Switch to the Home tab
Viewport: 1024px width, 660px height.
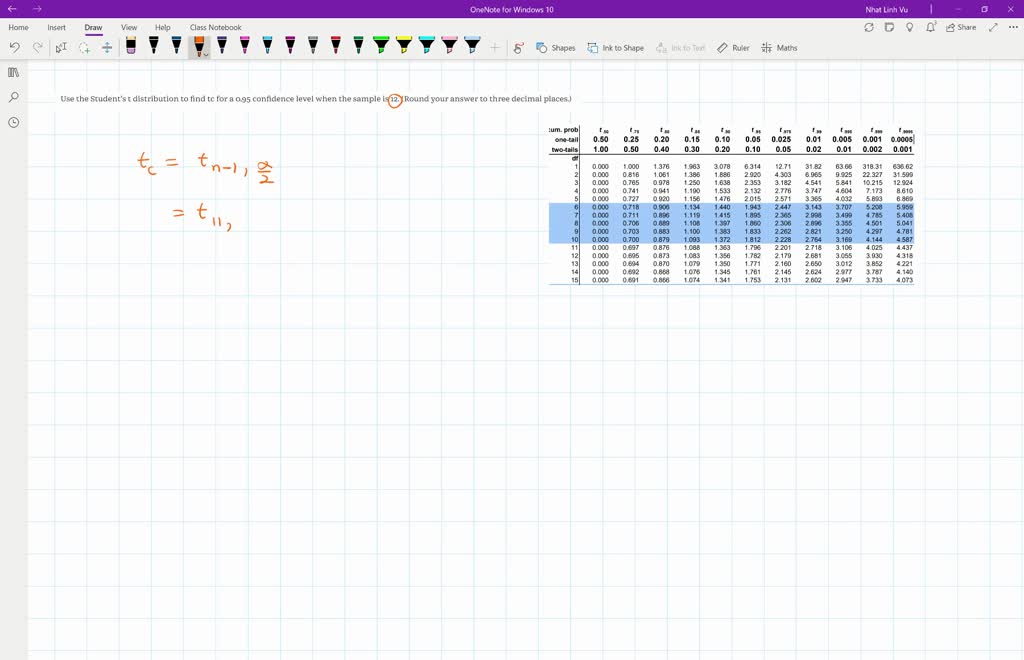[x=18, y=27]
